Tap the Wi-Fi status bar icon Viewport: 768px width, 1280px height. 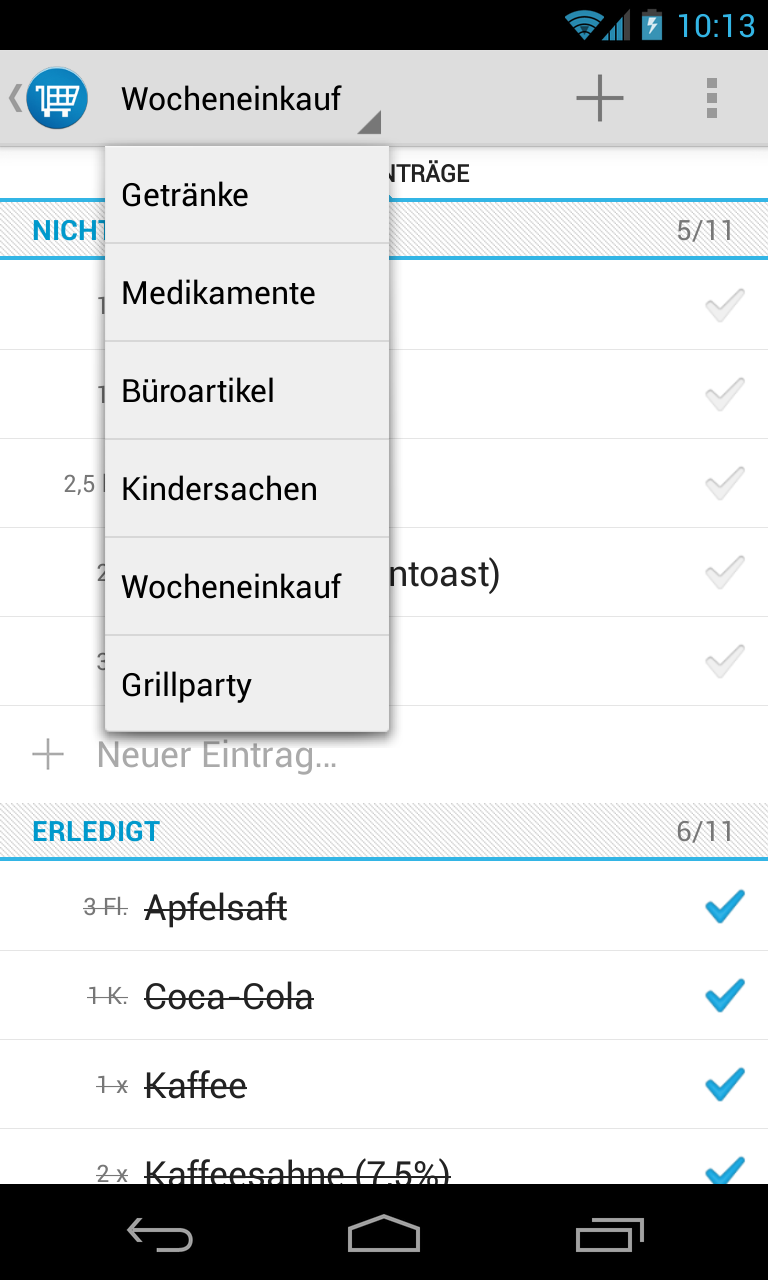click(583, 24)
